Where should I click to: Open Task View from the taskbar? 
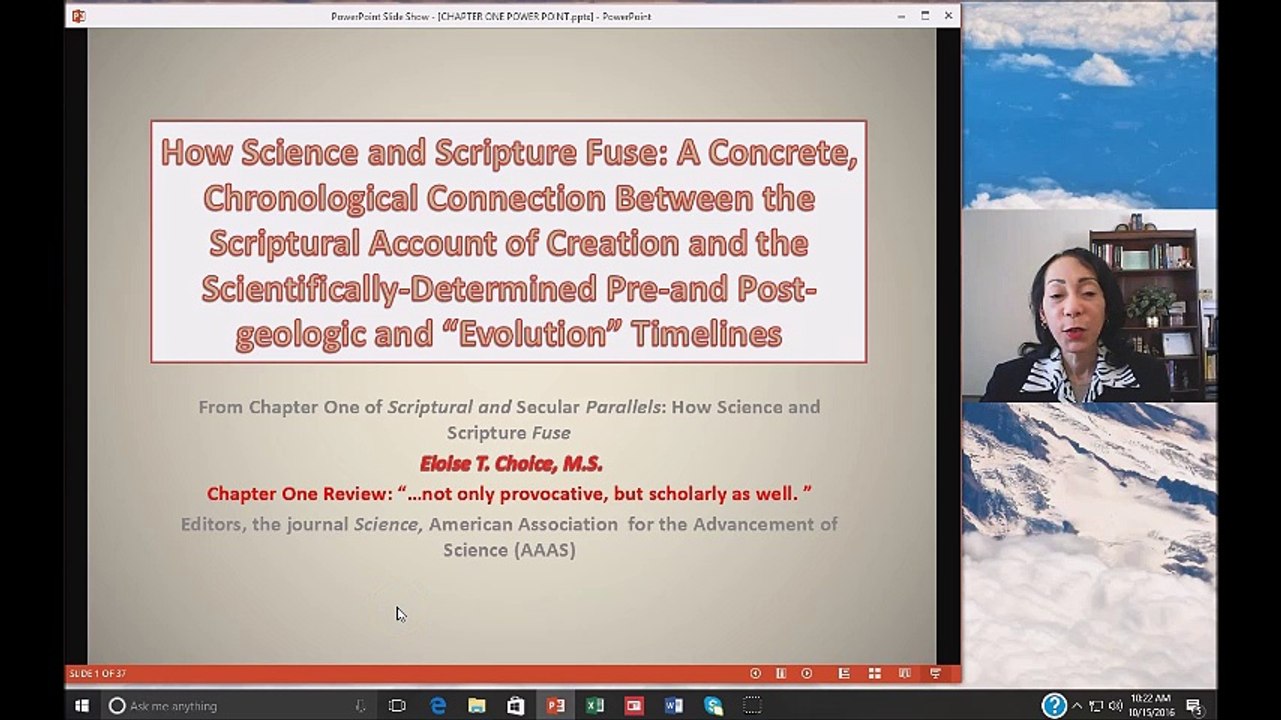coord(397,705)
